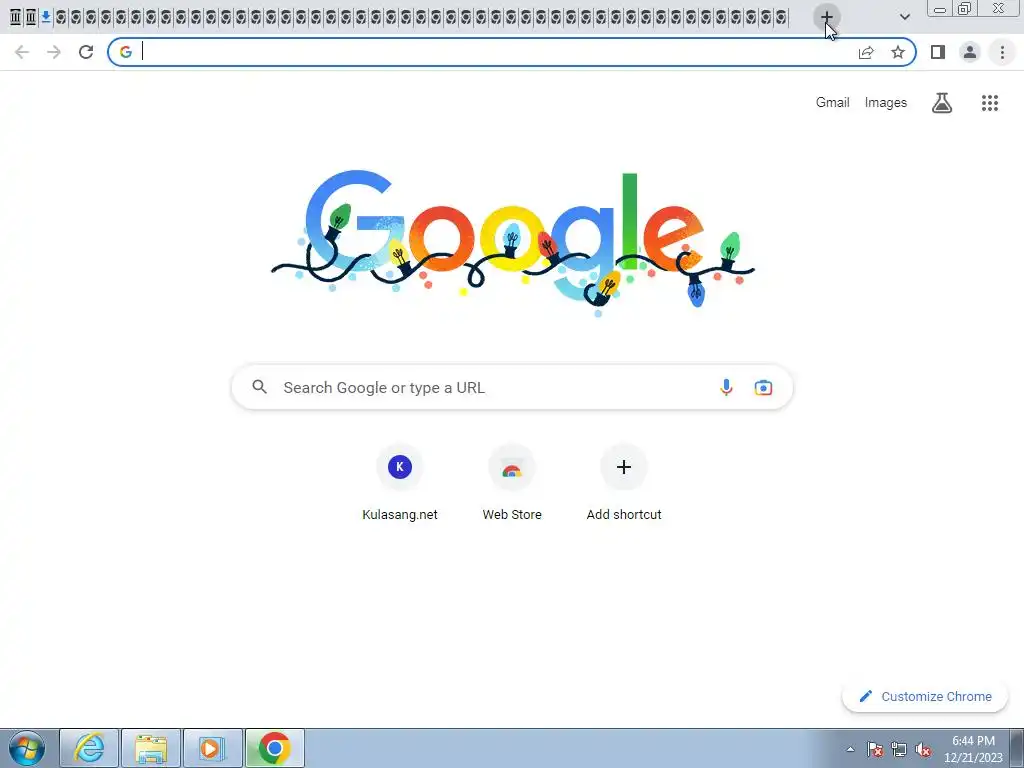Click the Google icon in the address bar

tap(126, 52)
